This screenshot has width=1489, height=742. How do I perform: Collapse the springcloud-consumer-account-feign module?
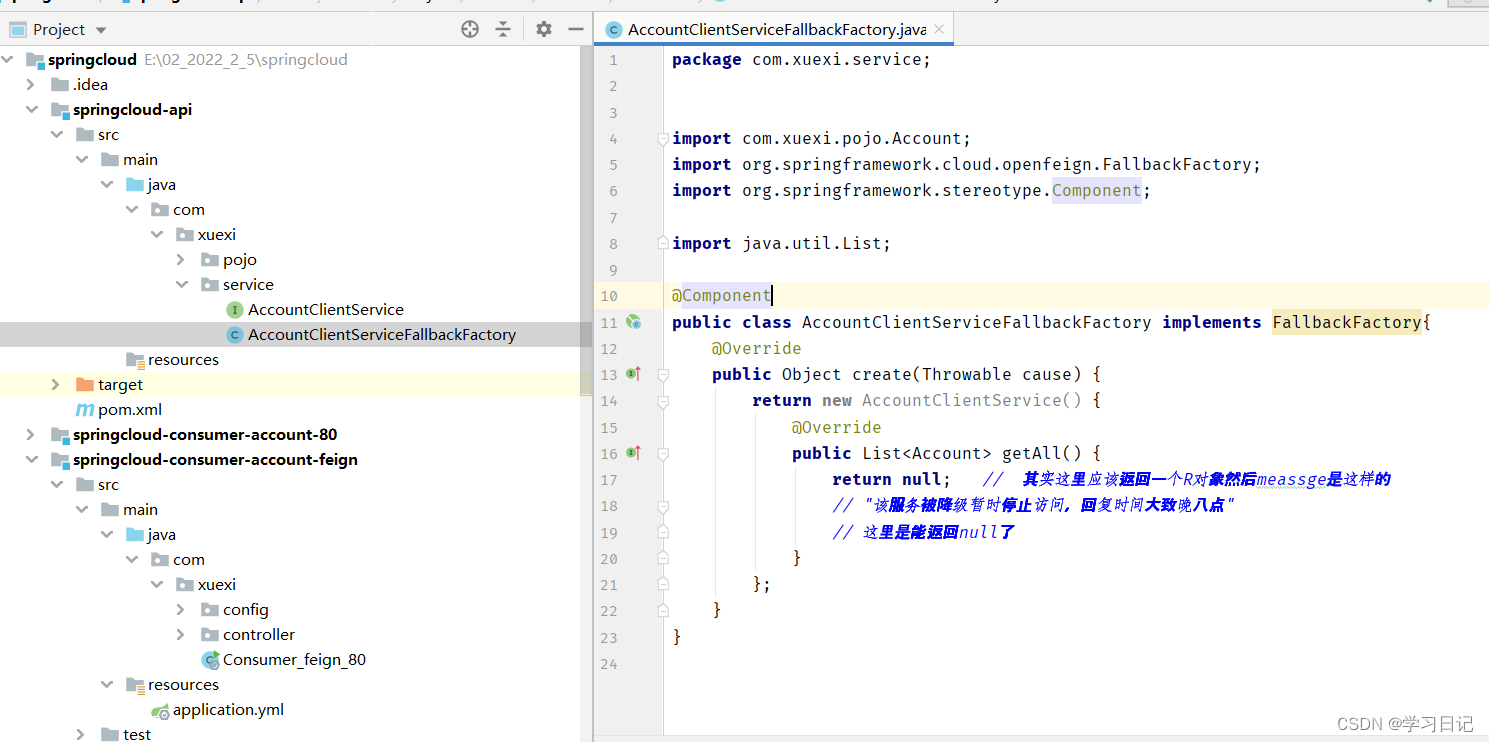coord(32,460)
